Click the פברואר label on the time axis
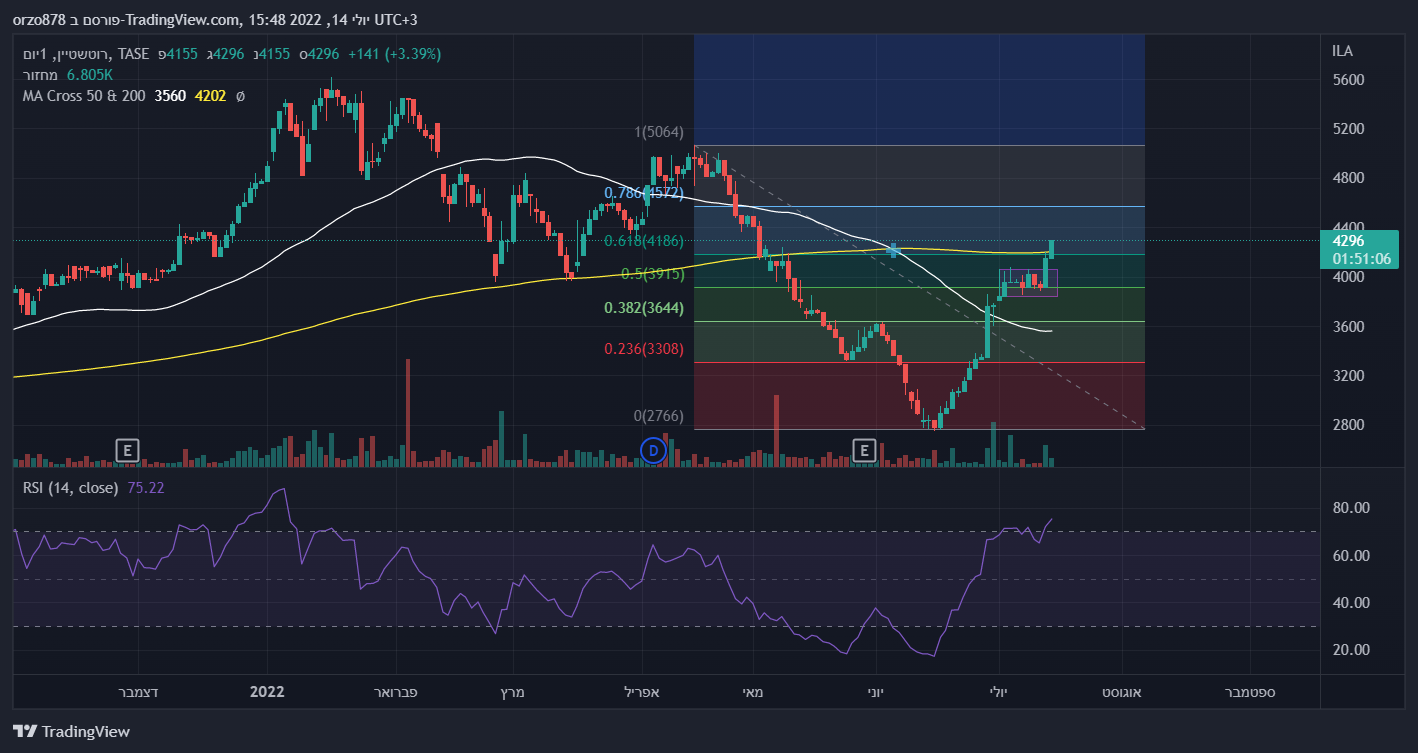Viewport: 1418px width, 753px height. [395, 692]
